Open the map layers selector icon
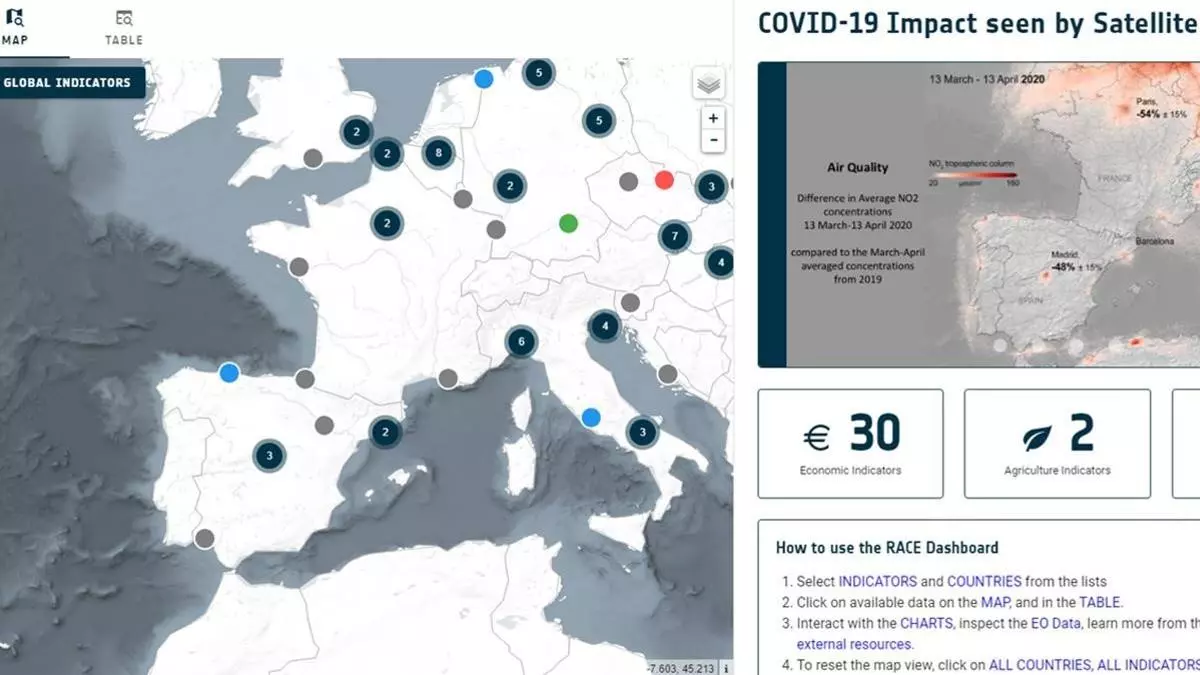This screenshot has height=675, width=1200. click(709, 84)
